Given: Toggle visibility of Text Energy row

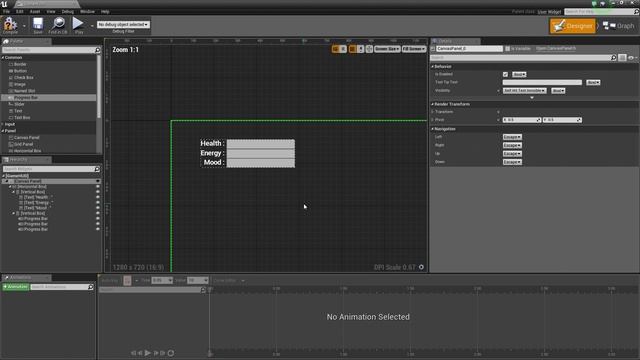Looking at the screenshot, I should [98, 202].
